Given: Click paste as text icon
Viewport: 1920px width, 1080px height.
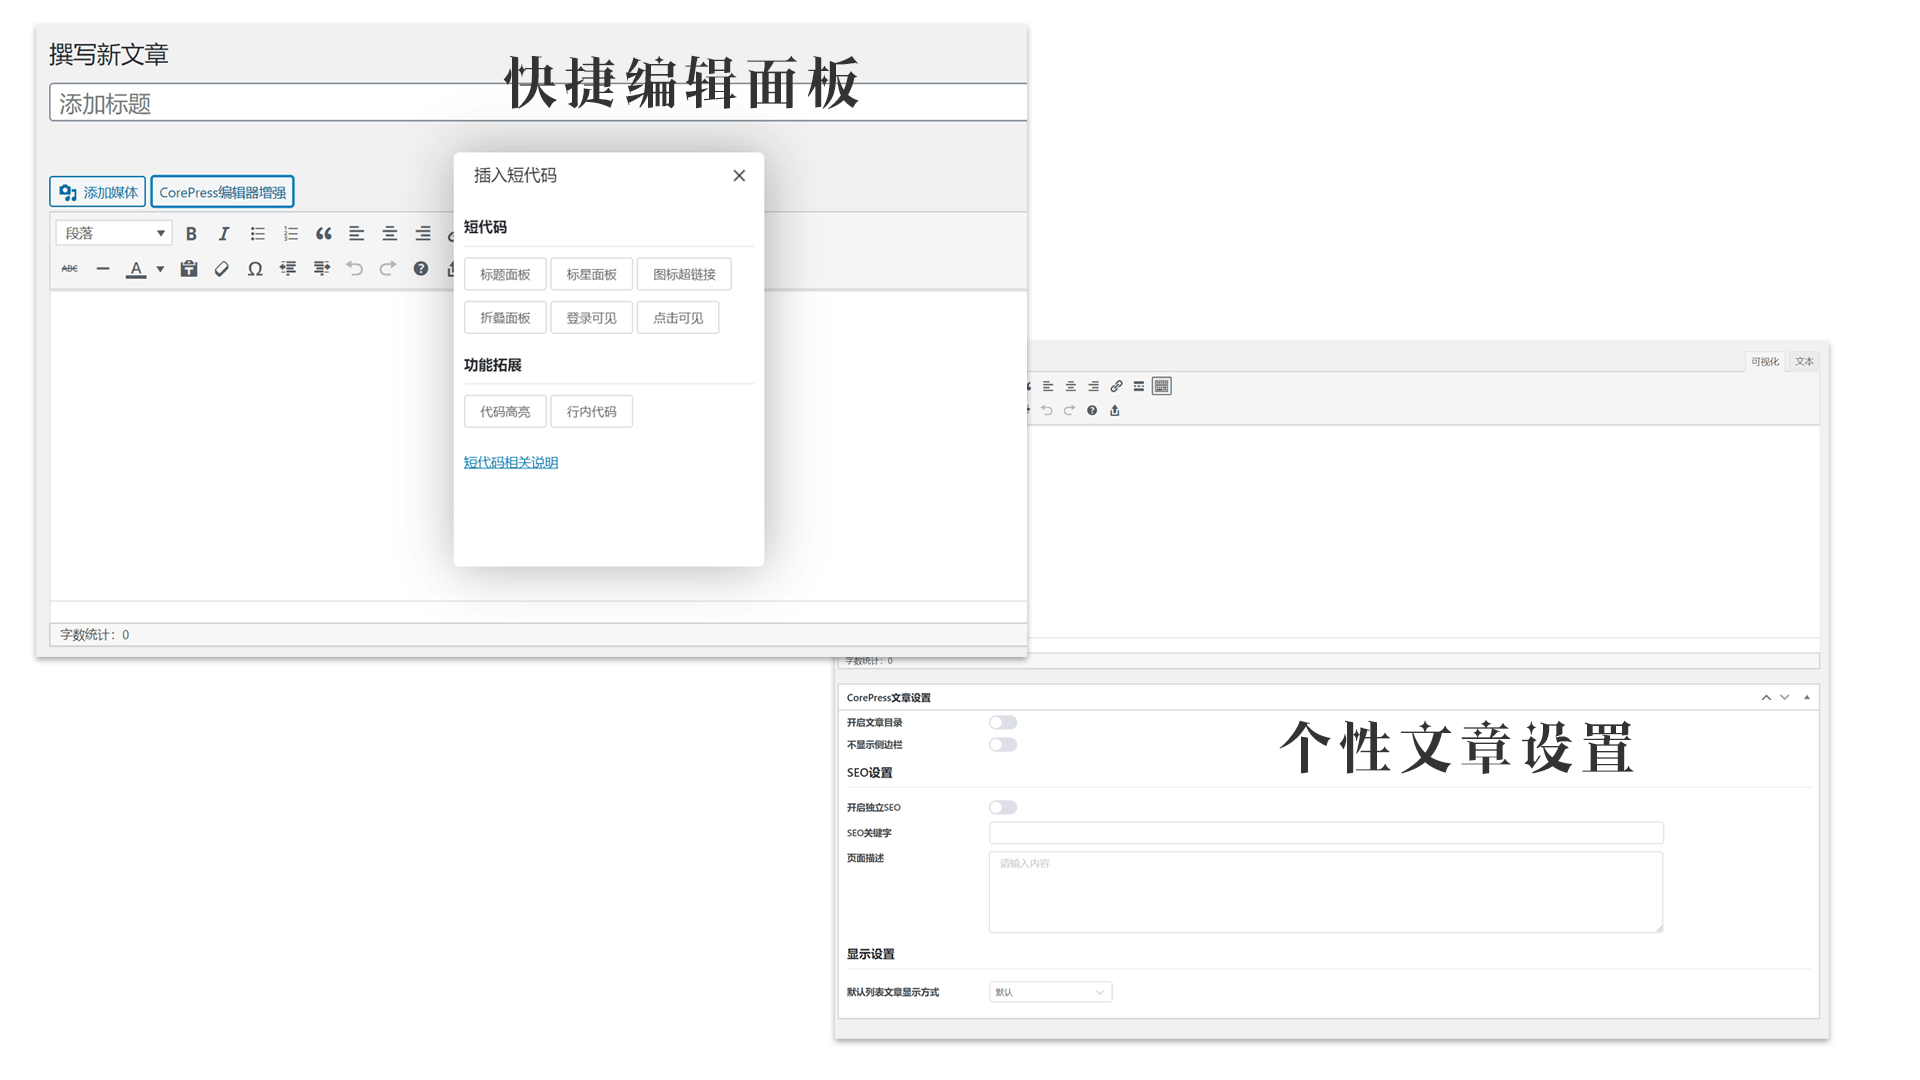Looking at the screenshot, I should tap(189, 268).
